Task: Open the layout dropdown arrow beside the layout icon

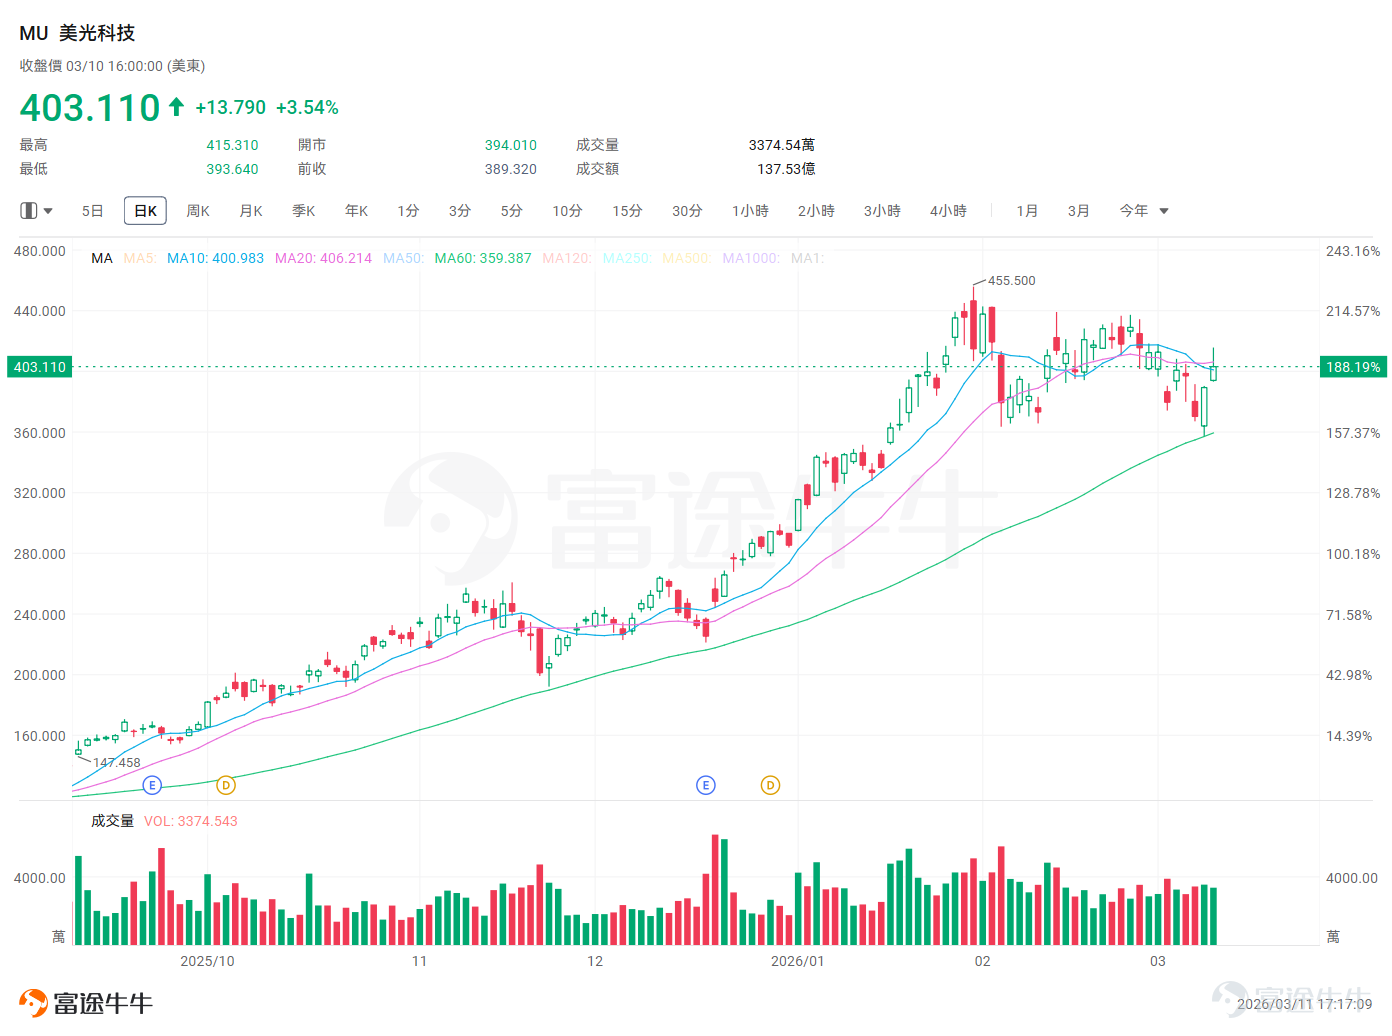Action: coord(48,211)
